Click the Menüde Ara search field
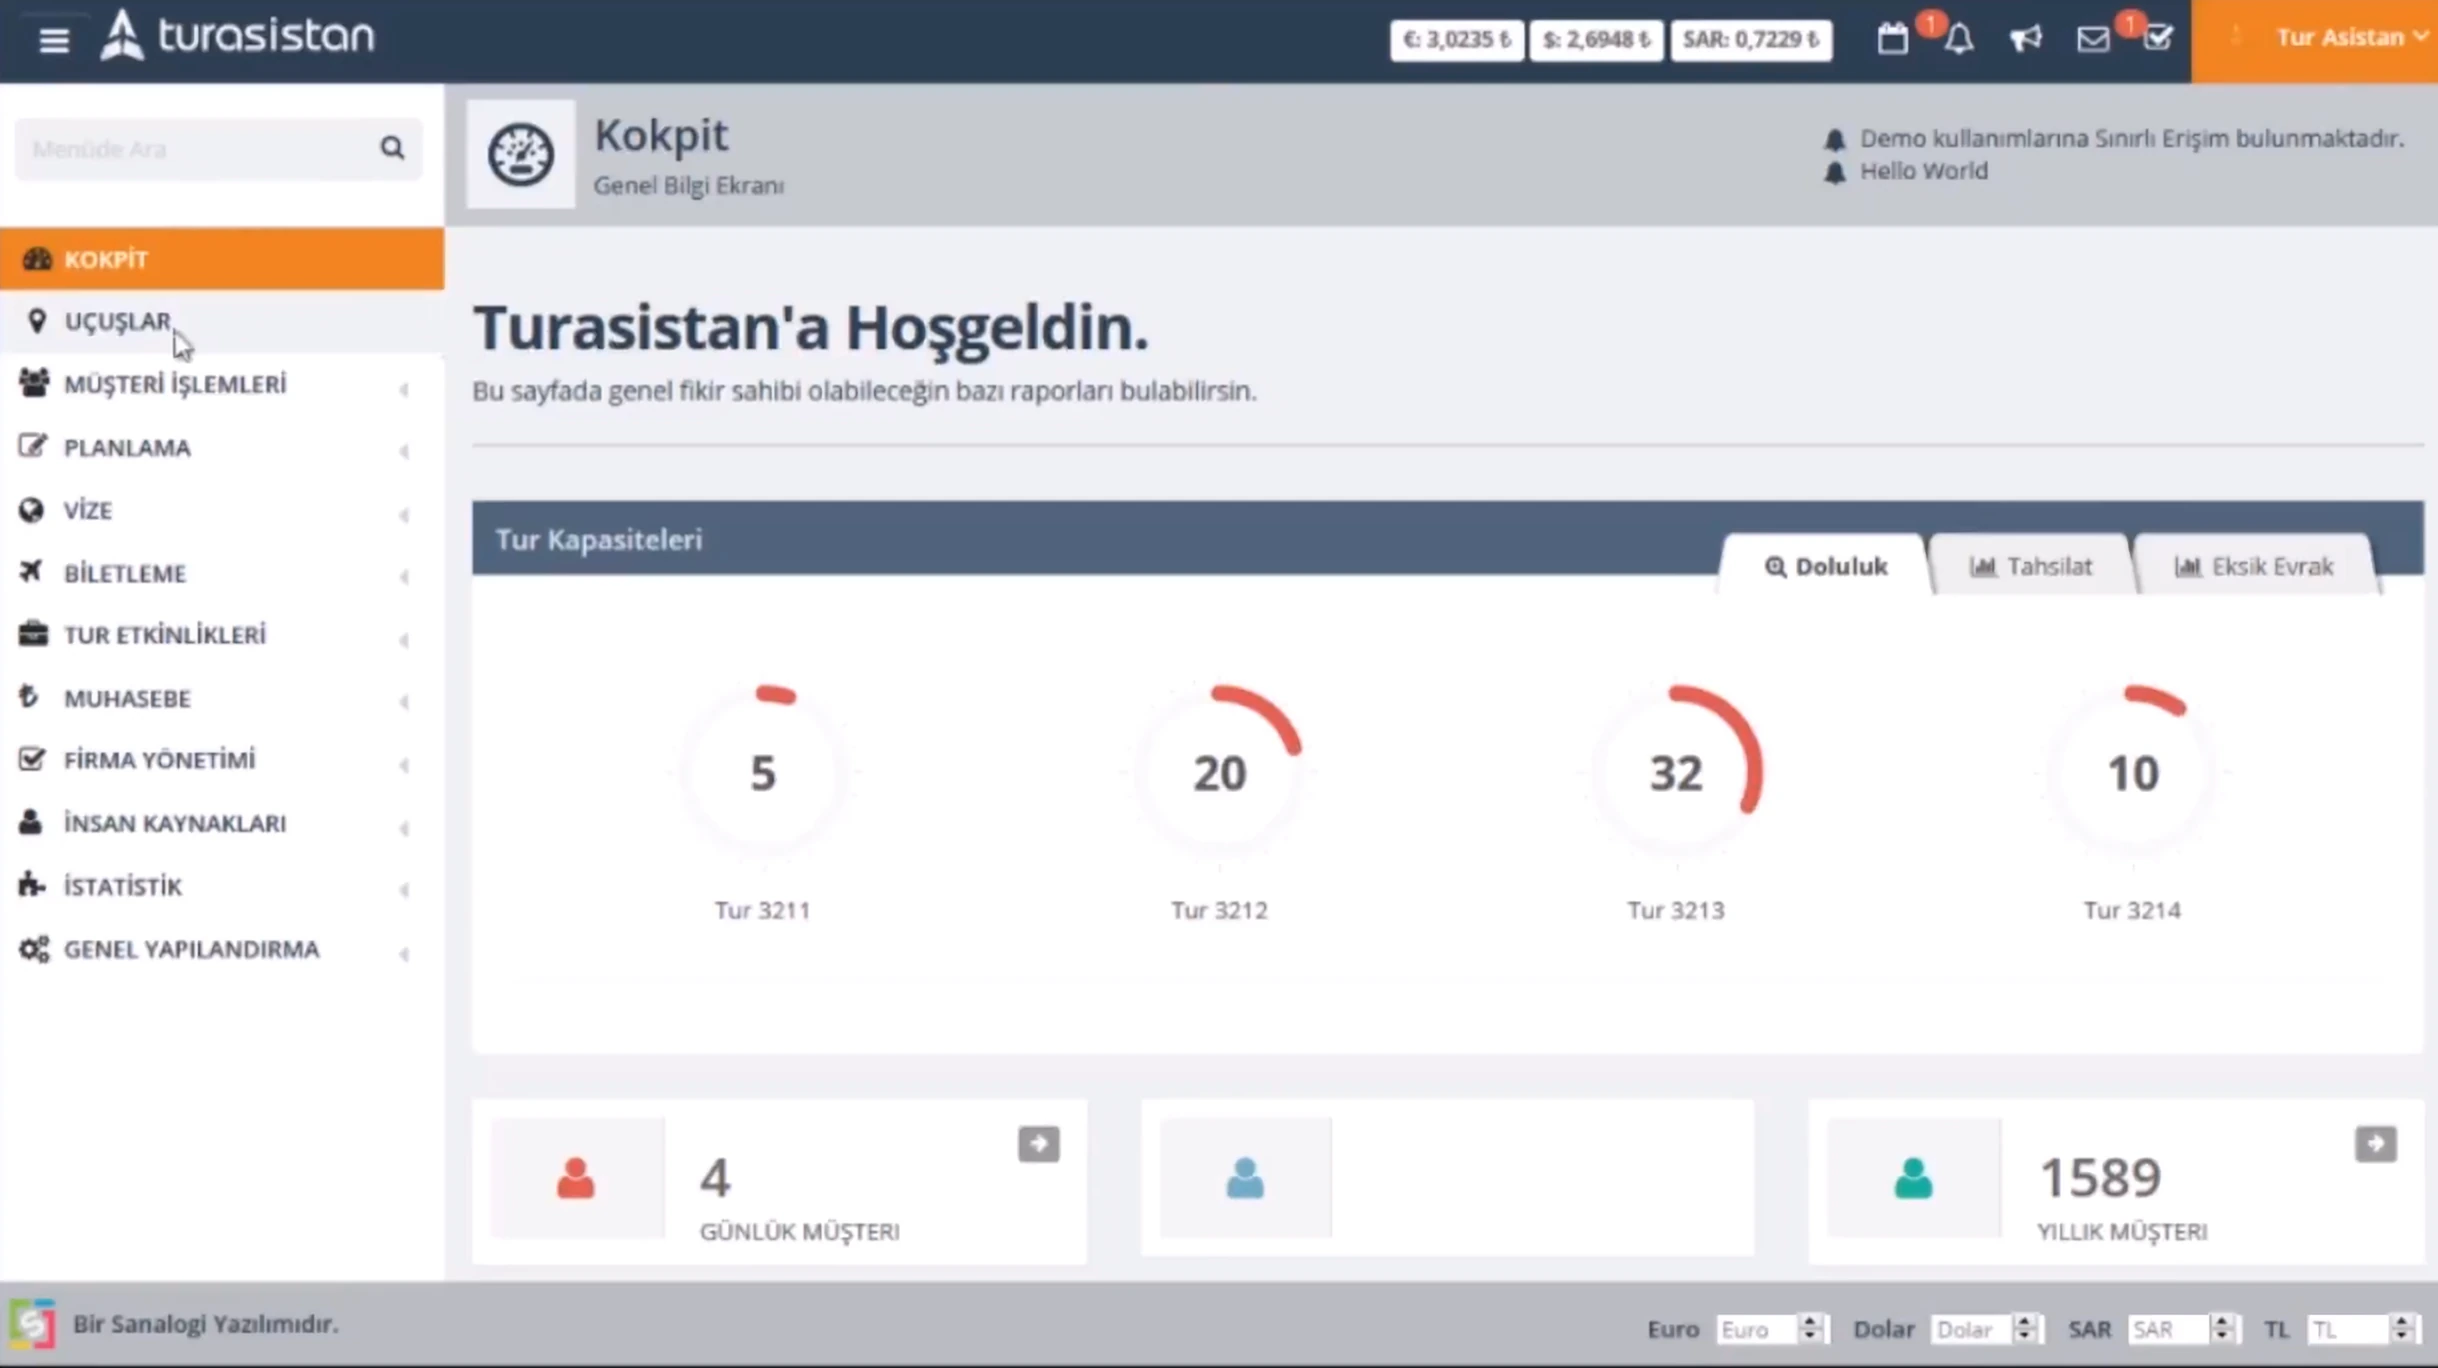 pyautogui.click(x=218, y=149)
